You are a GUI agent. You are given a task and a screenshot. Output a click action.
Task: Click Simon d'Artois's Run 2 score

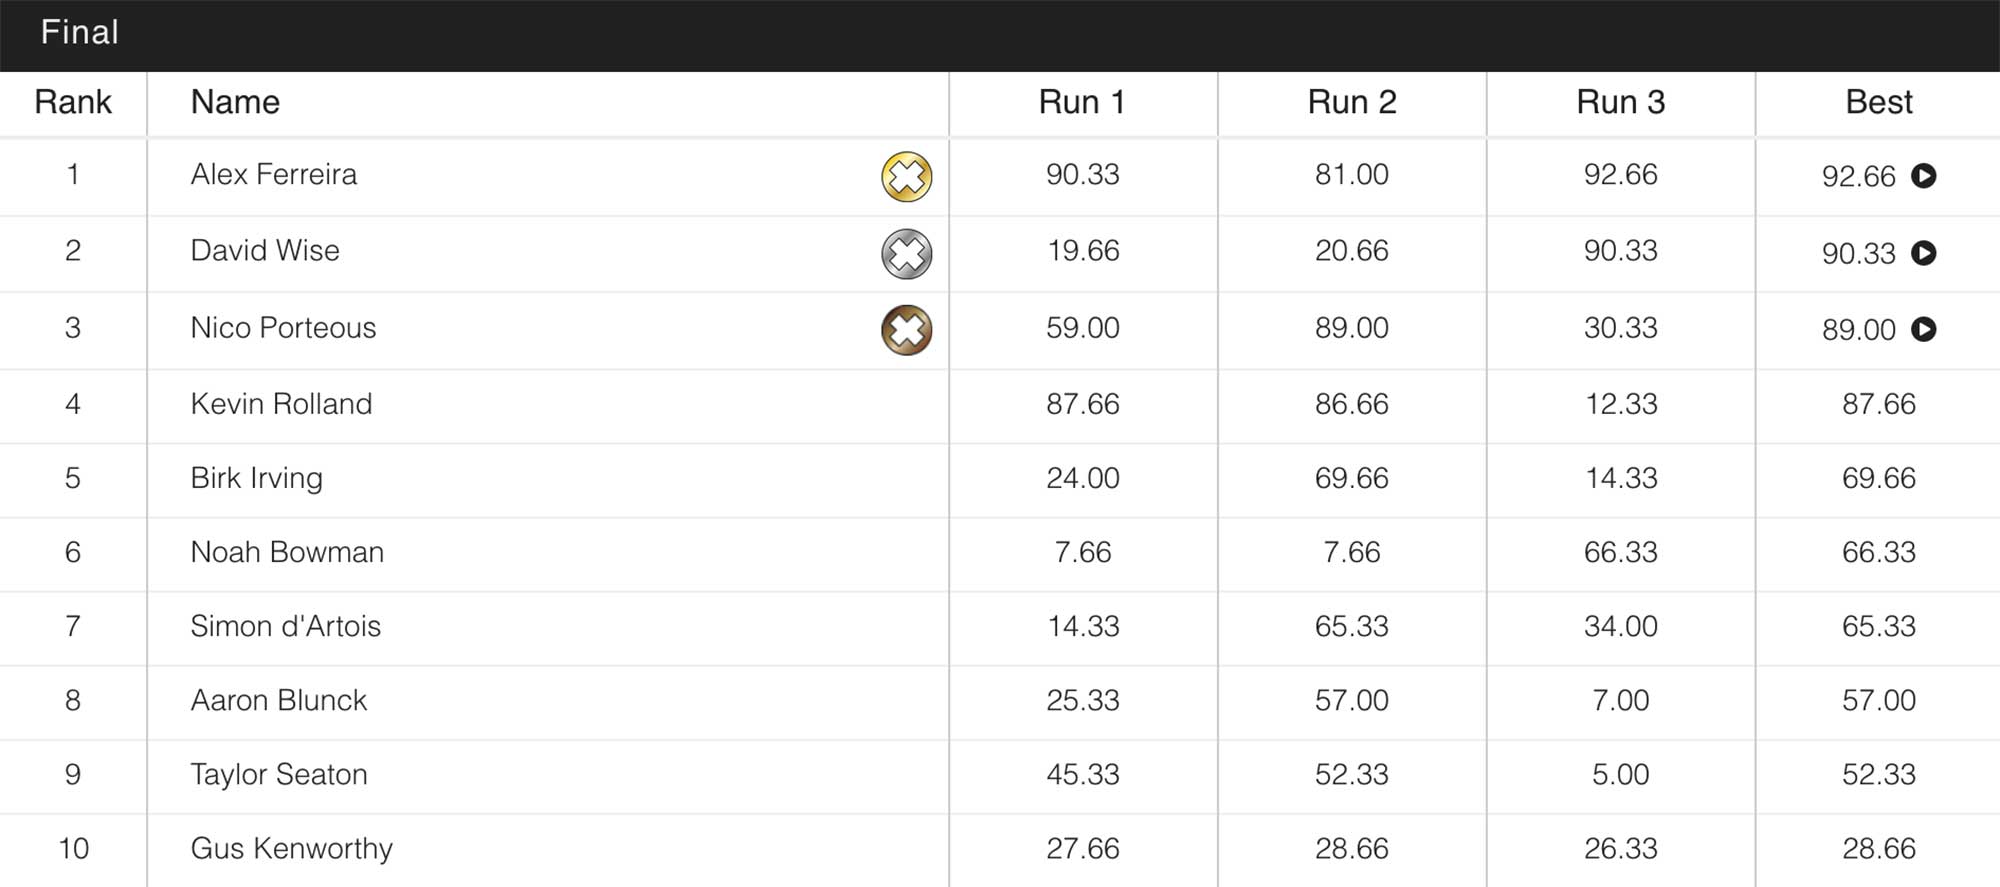(x=1351, y=626)
